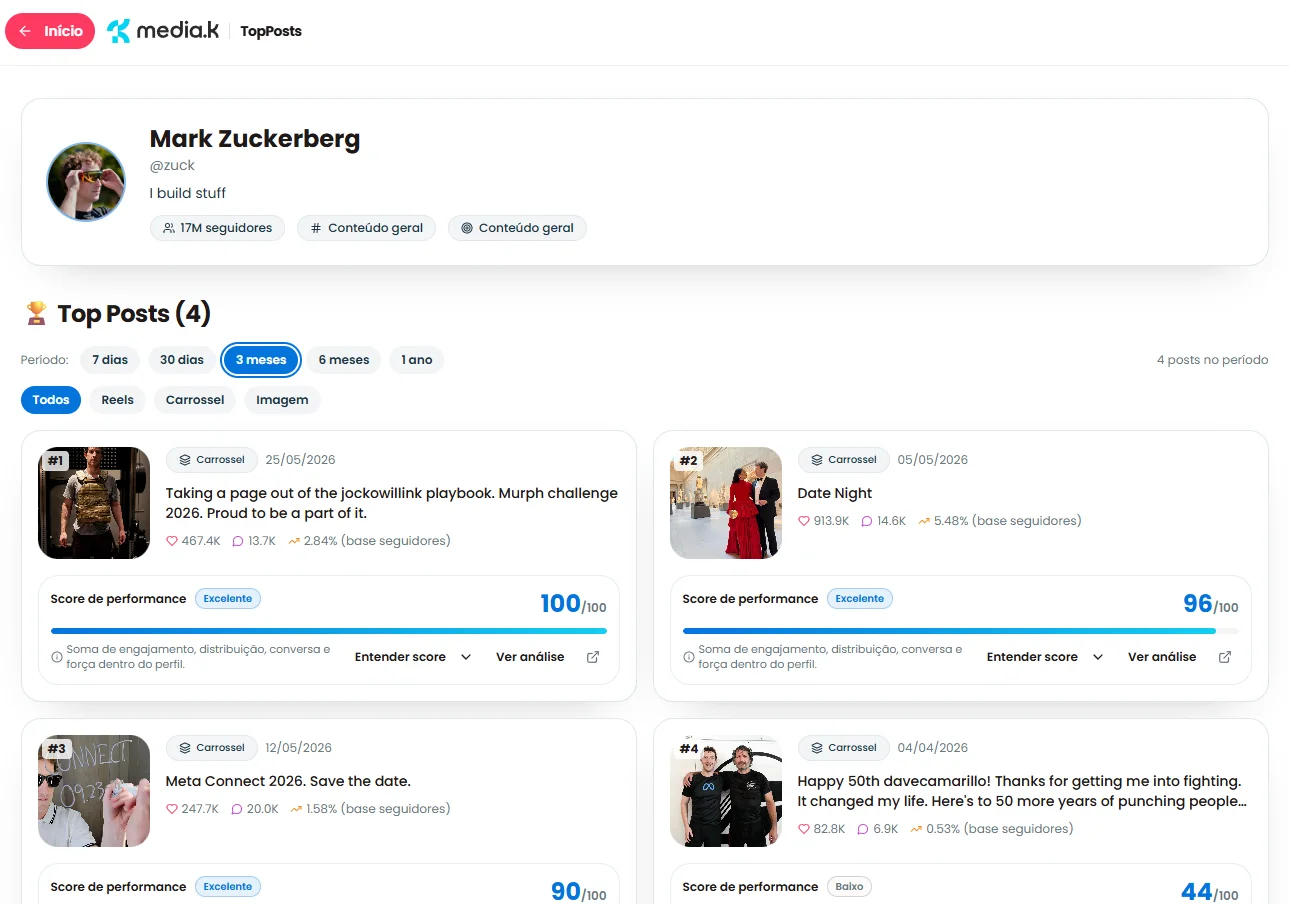Open Ver análise for the Murph challenge post
Viewport: 1289px width, 904px height.
click(x=547, y=657)
